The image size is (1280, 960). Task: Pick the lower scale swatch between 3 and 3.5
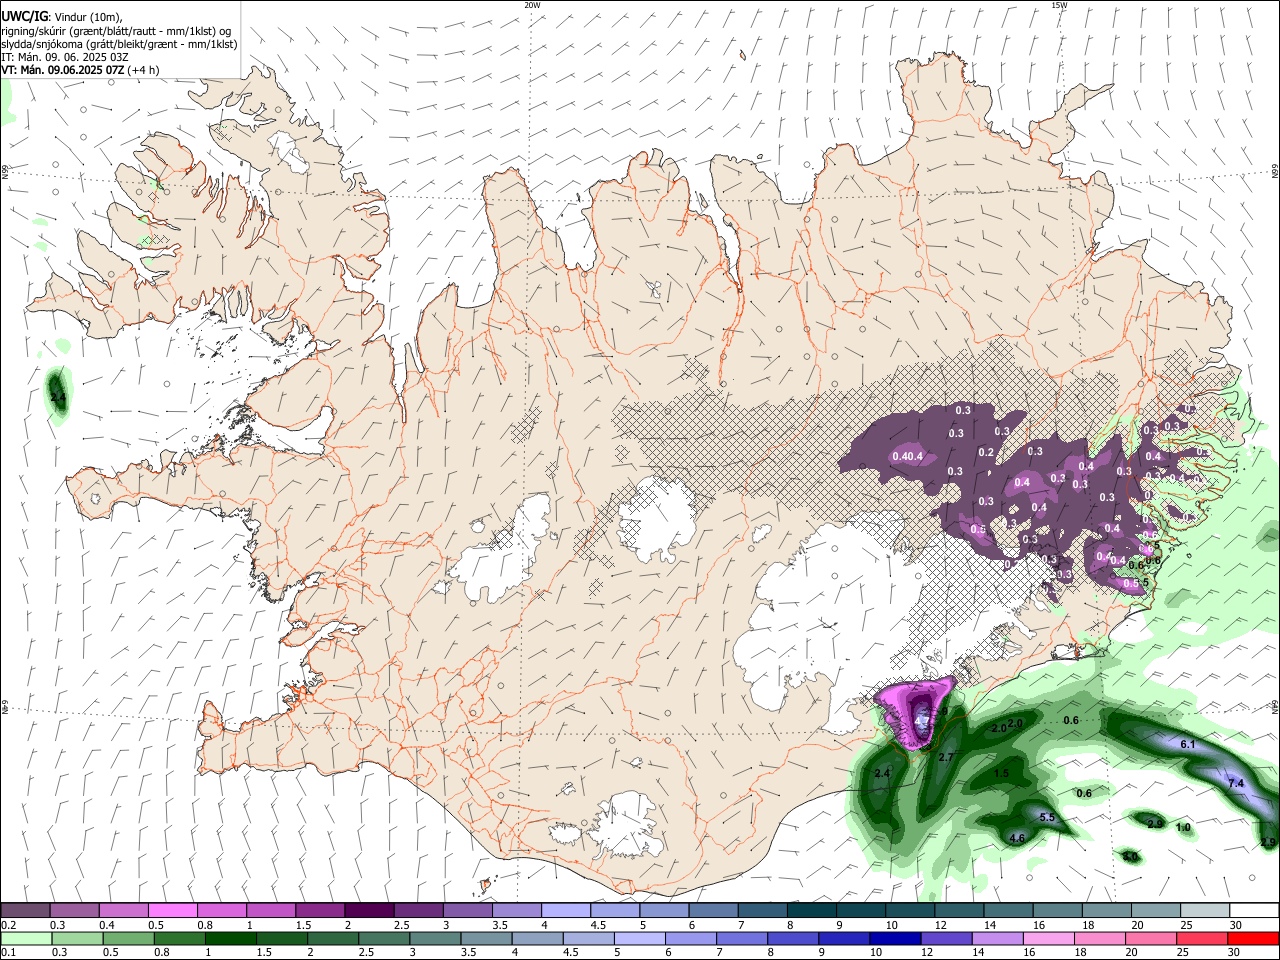pos(435,938)
